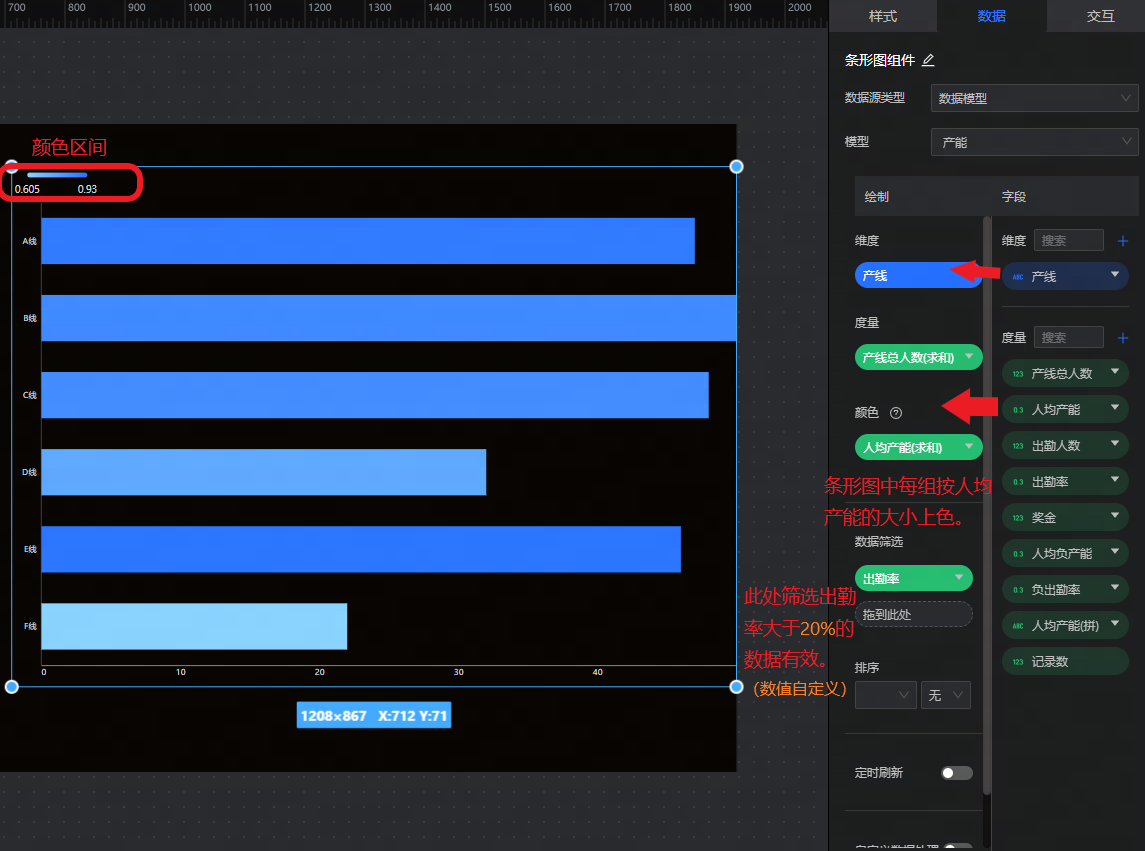Expand the 出勤率 data filter pill menu
Viewport: 1145px width, 851px height.
960,577
